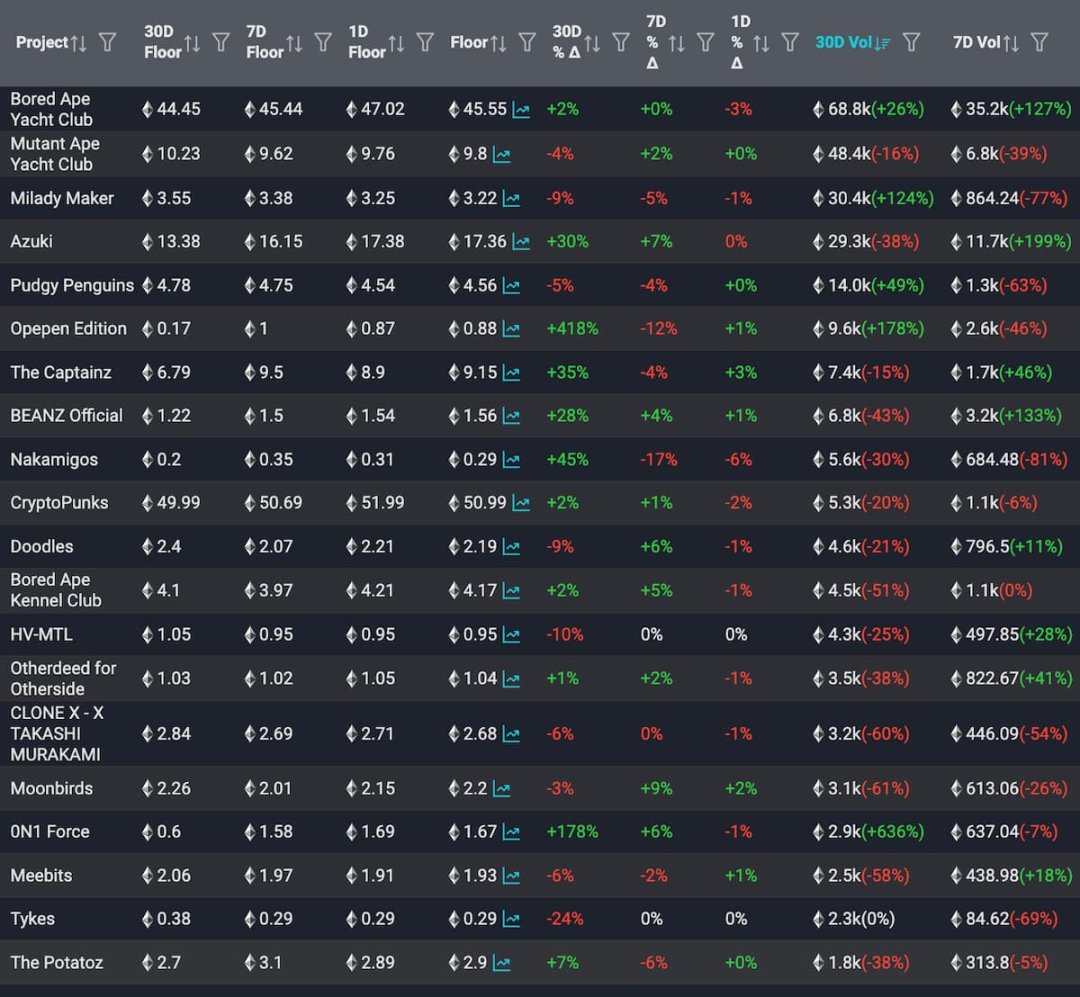Open the Bored Ape Yacht Club floor chart icon
The width and height of the screenshot is (1080, 997).
pyautogui.click(x=521, y=110)
